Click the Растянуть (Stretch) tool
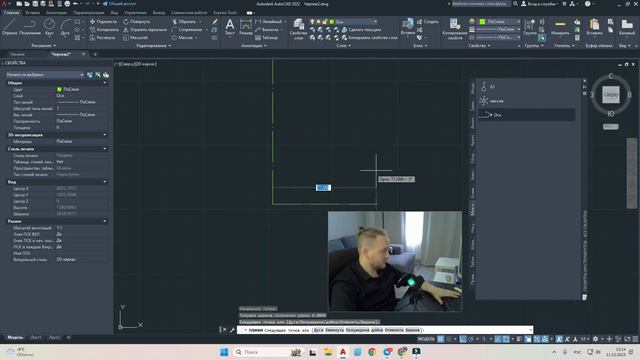The width and height of the screenshot is (640, 360). [x=102, y=38]
